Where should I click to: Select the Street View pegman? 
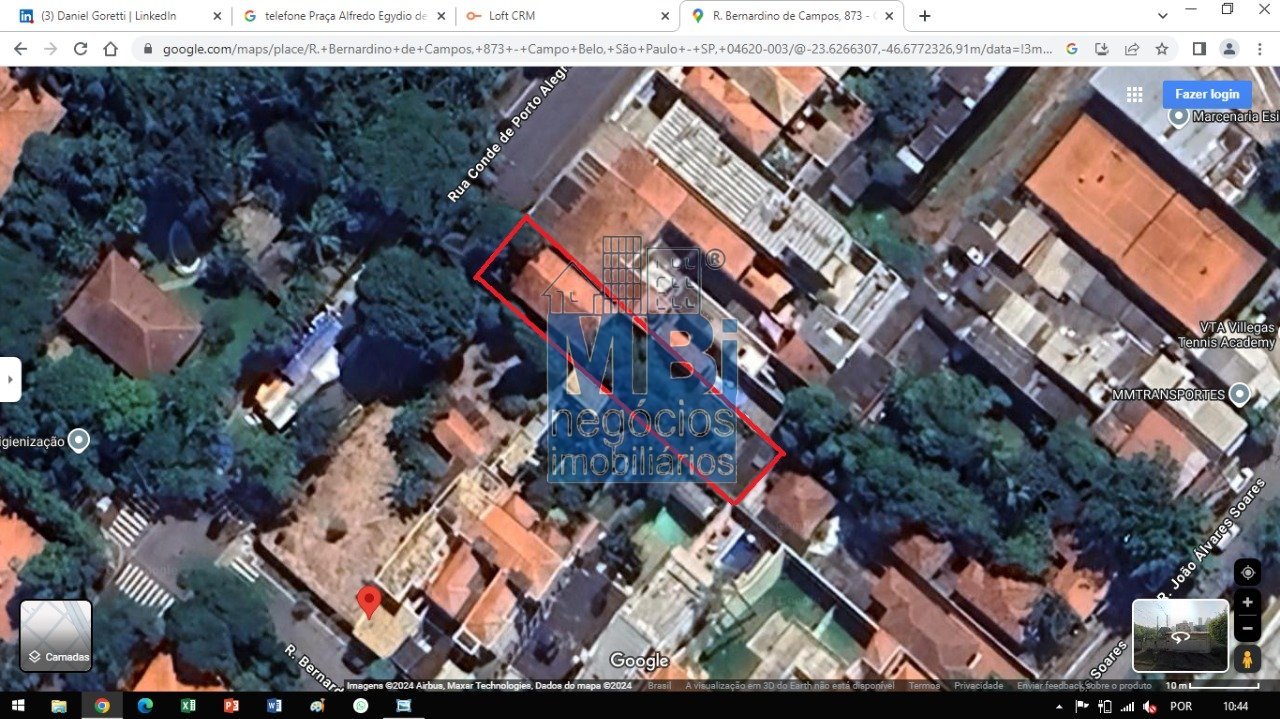(1247, 659)
